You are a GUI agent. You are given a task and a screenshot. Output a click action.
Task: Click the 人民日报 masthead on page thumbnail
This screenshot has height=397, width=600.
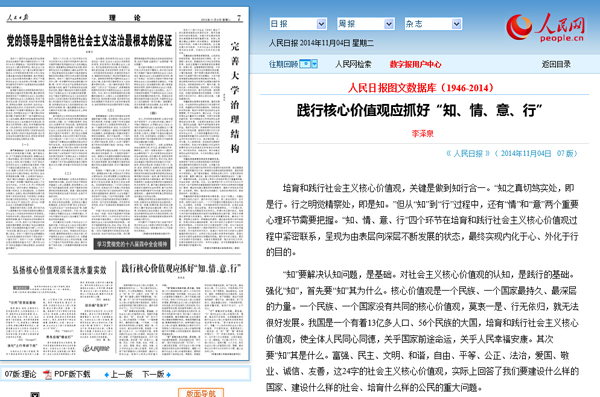click(18, 17)
